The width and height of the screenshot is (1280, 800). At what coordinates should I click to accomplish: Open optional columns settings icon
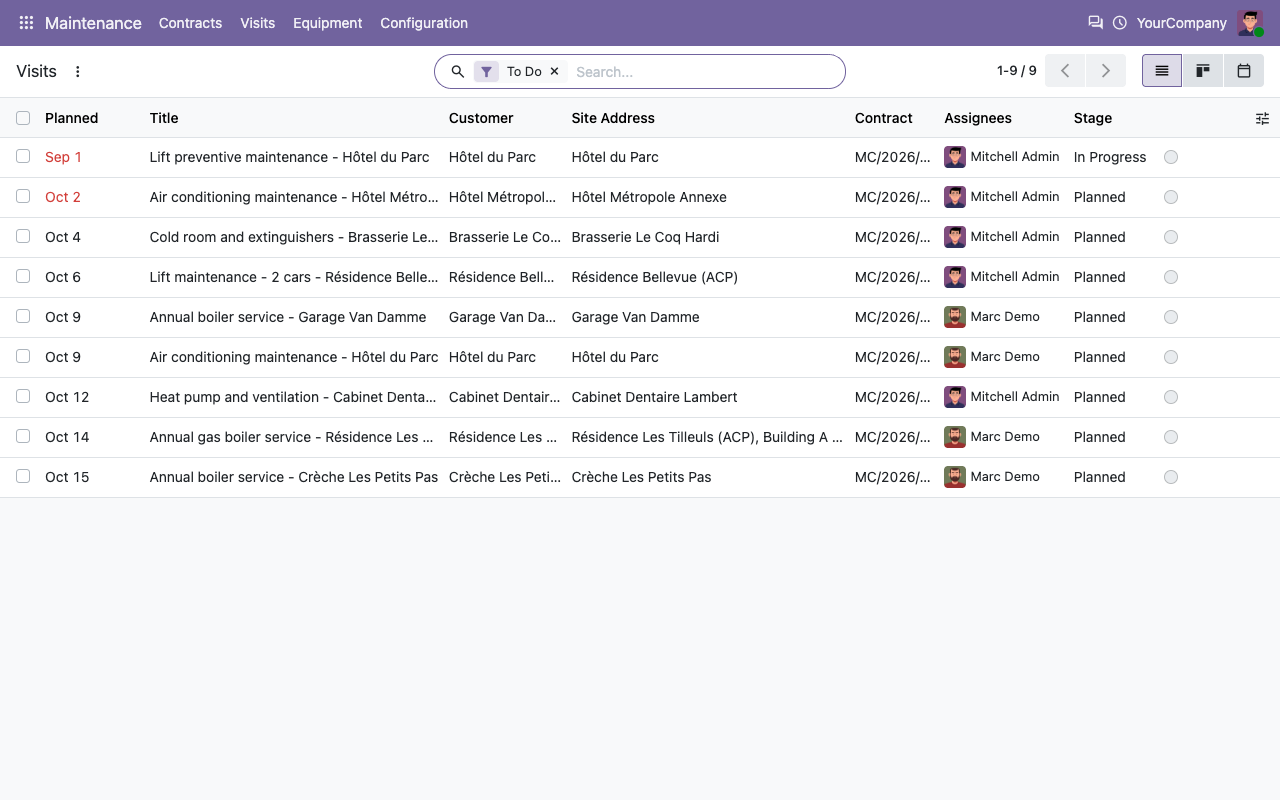tap(1262, 118)
